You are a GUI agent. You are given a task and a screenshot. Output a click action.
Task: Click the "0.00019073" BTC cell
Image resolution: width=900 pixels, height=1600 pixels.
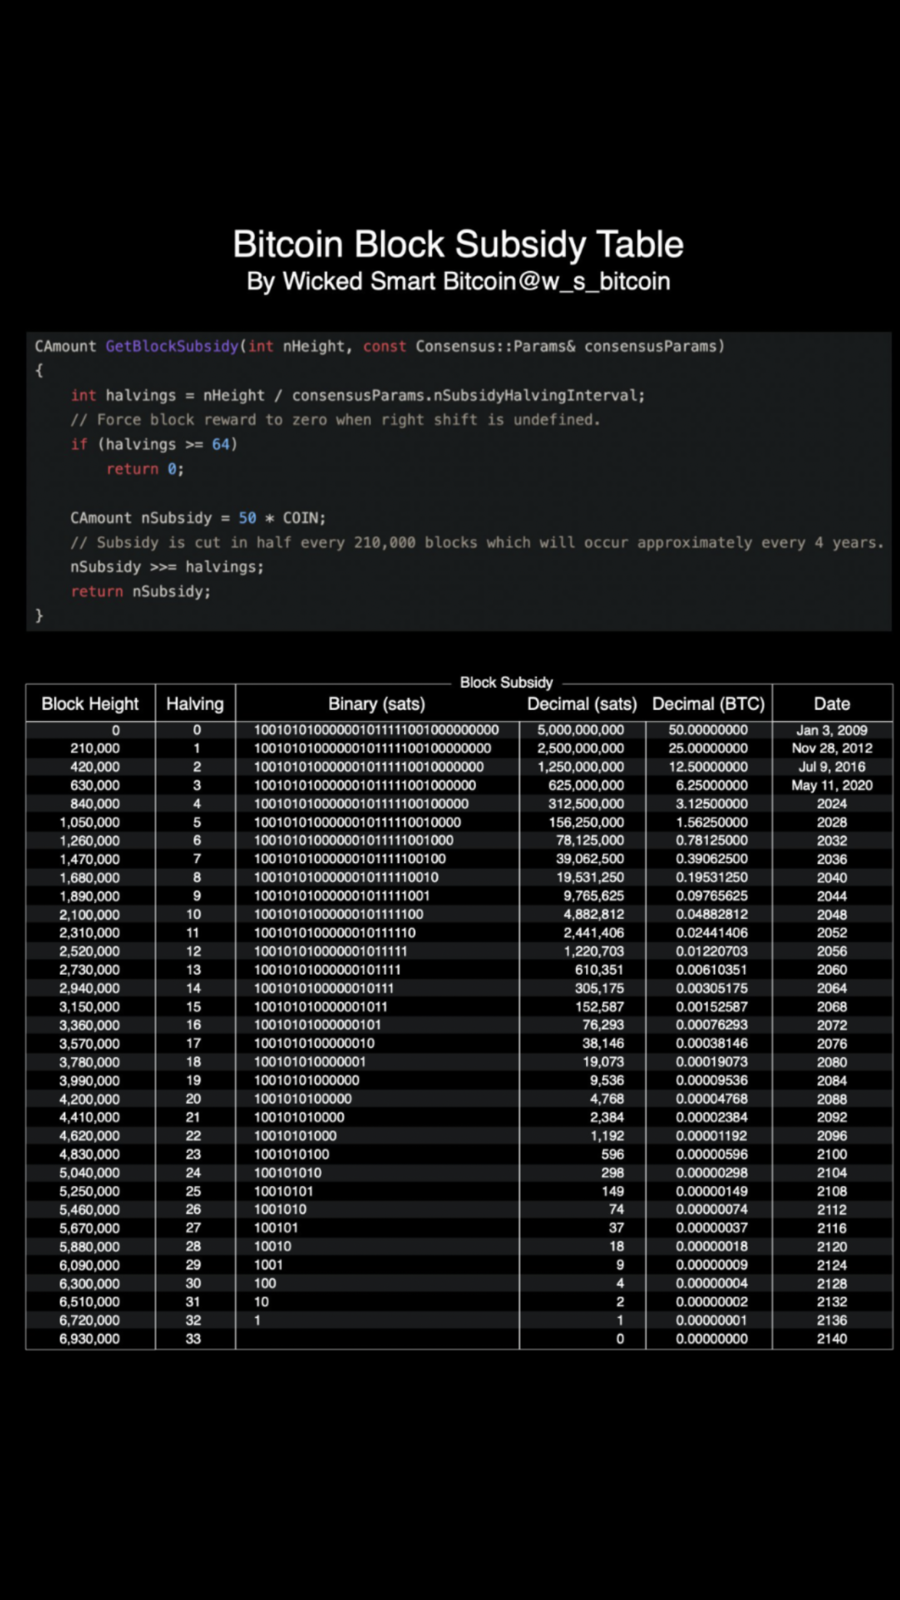[x=712, y=1062]
